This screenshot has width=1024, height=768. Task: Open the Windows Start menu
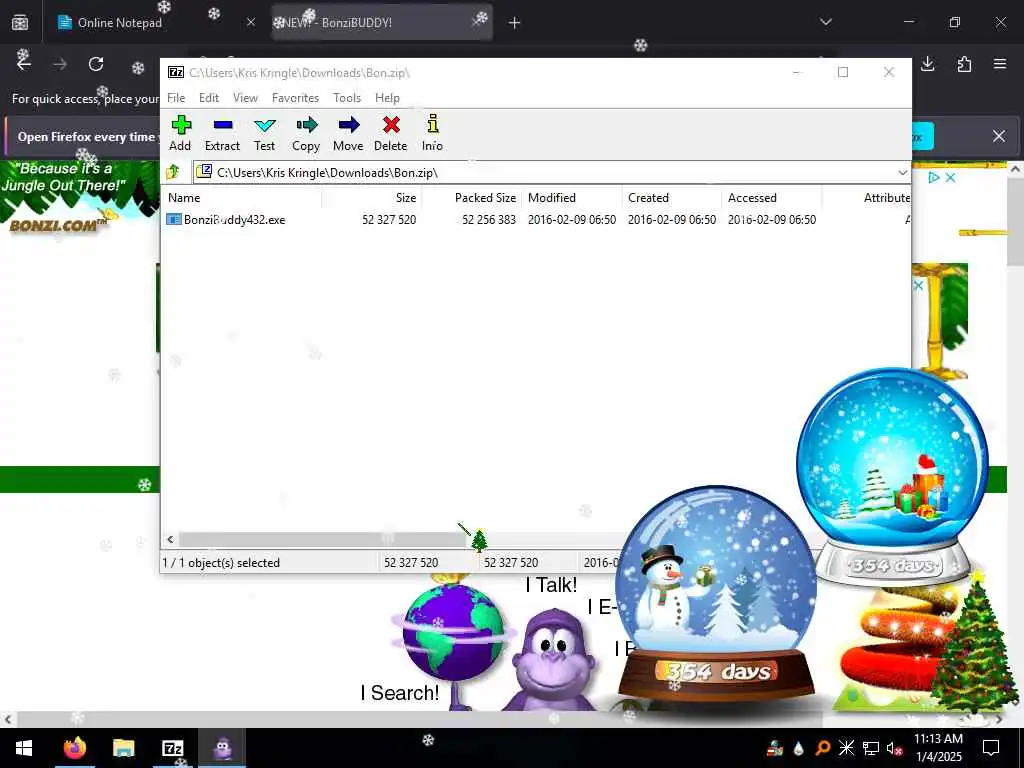(24, 748)
